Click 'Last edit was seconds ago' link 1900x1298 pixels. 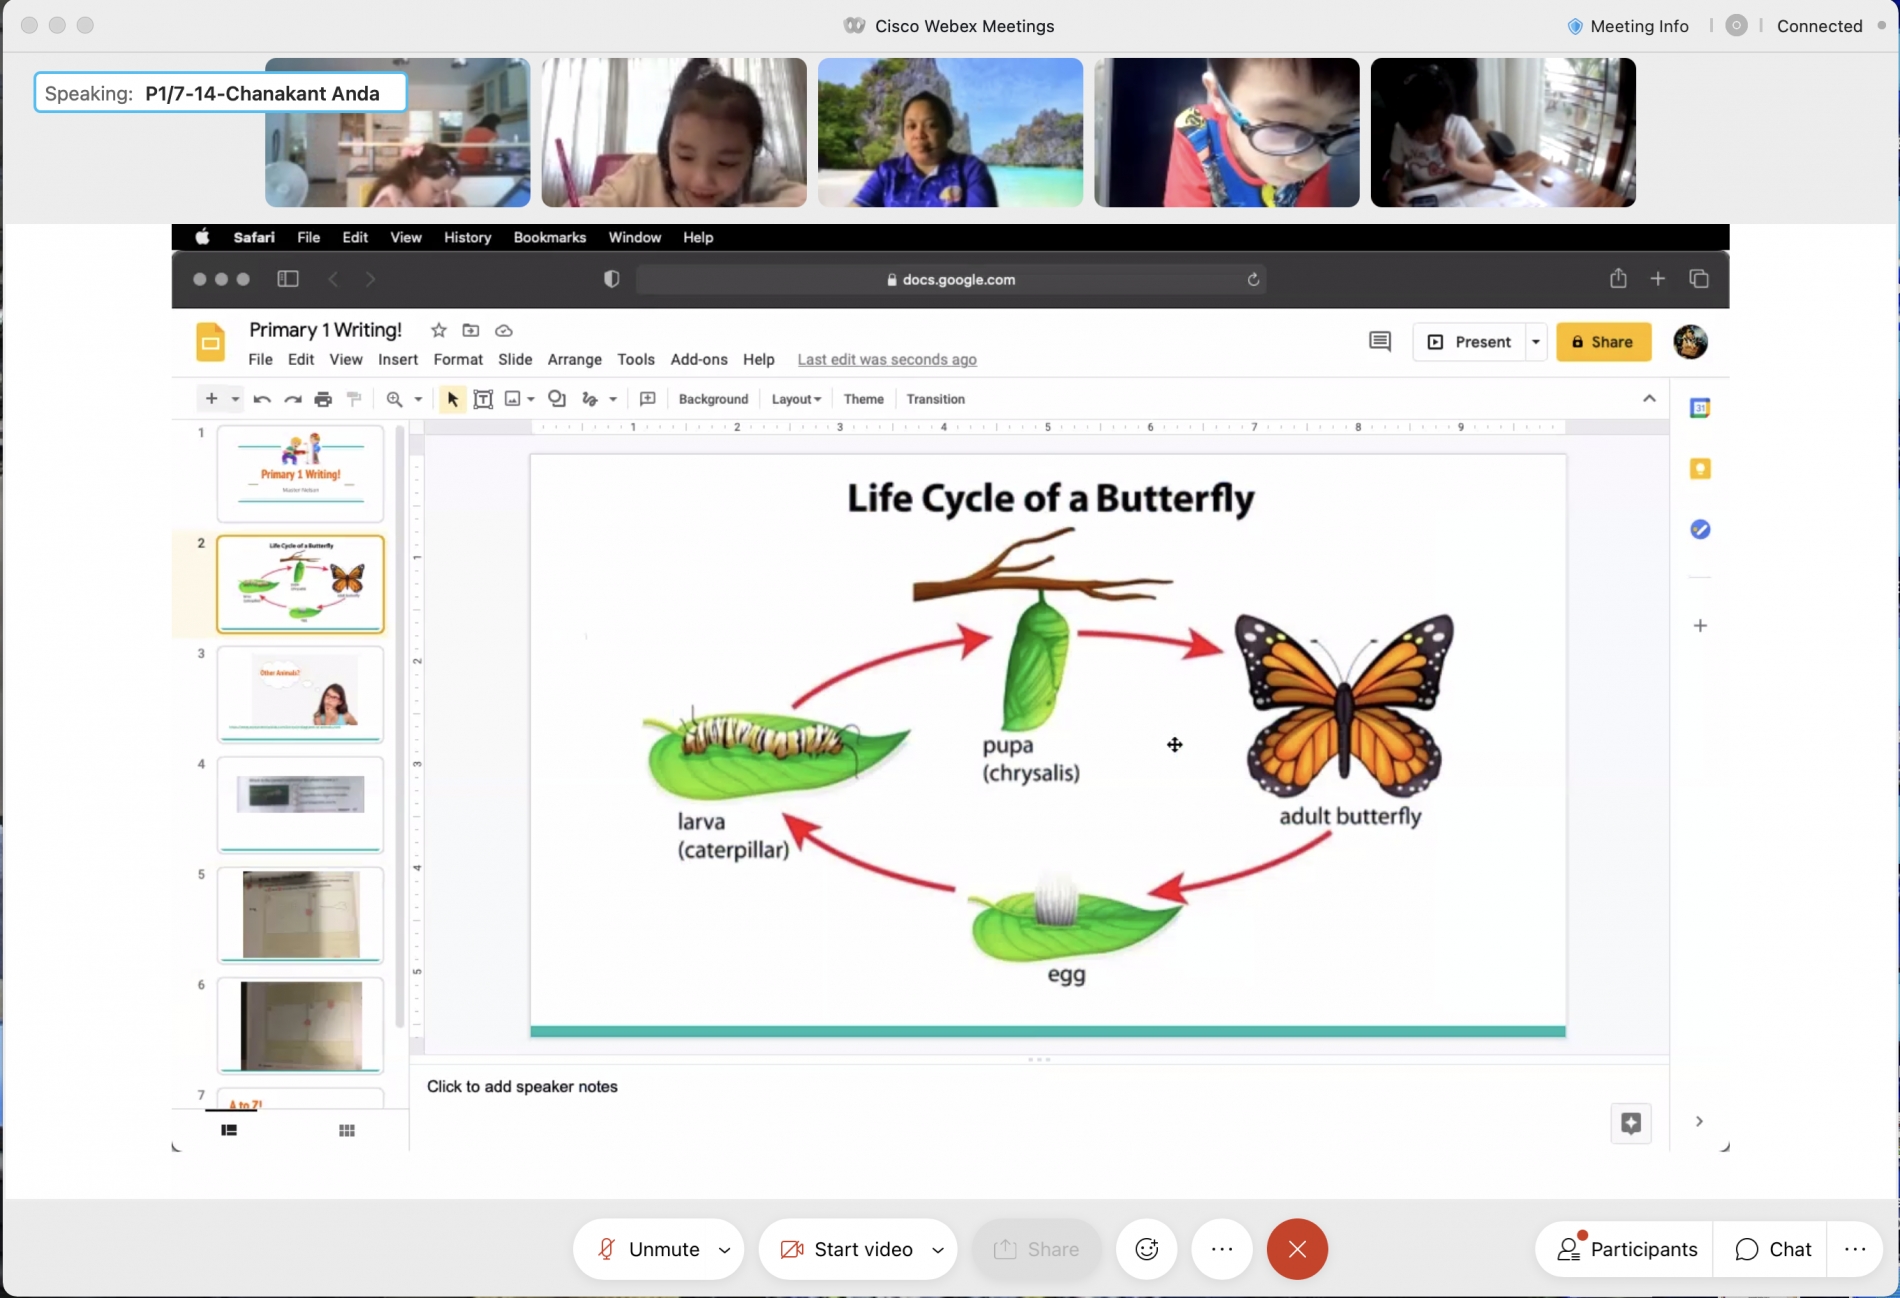887,359
